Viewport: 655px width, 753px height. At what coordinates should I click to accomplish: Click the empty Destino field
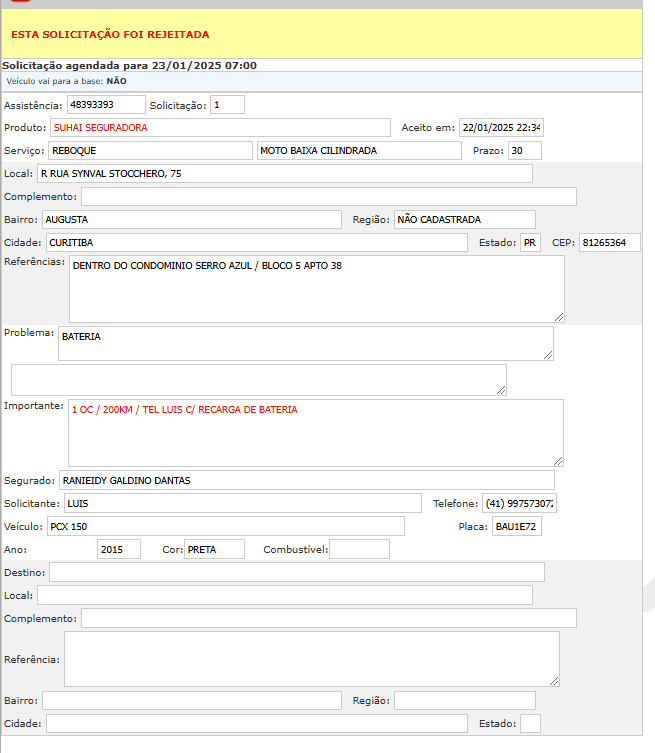pyautogui.click(x=296, y=572)
